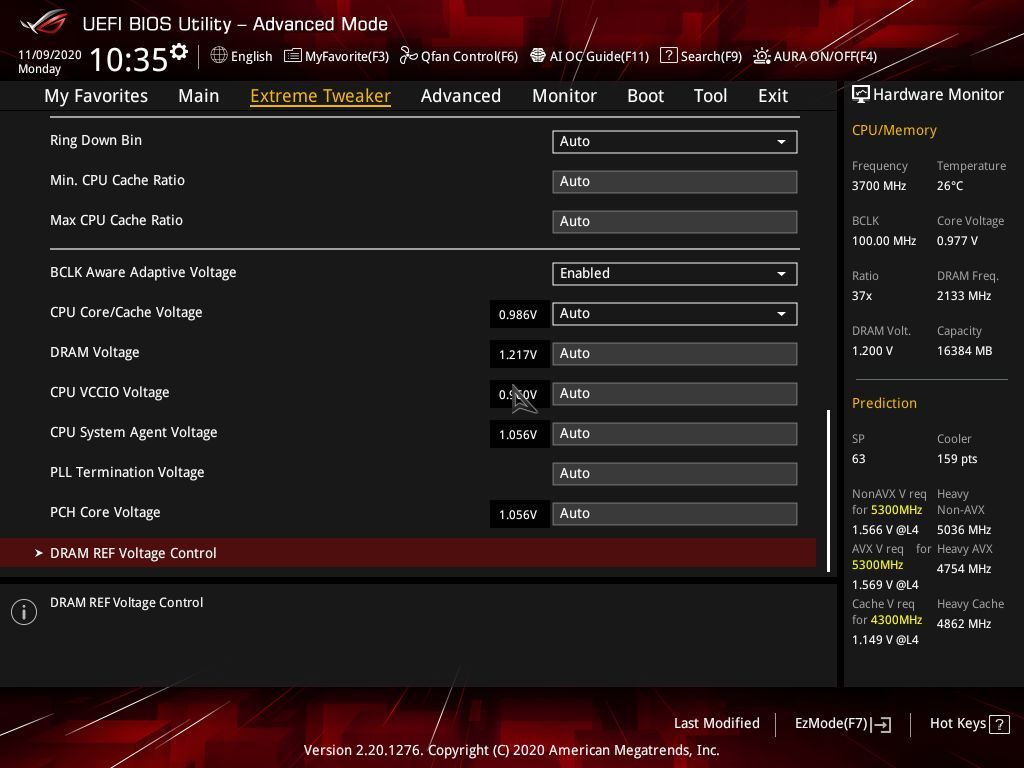Viewport: 1024px width, 768px height.
Task: Click the 10:35 clock display
Action: coord(129,59)
